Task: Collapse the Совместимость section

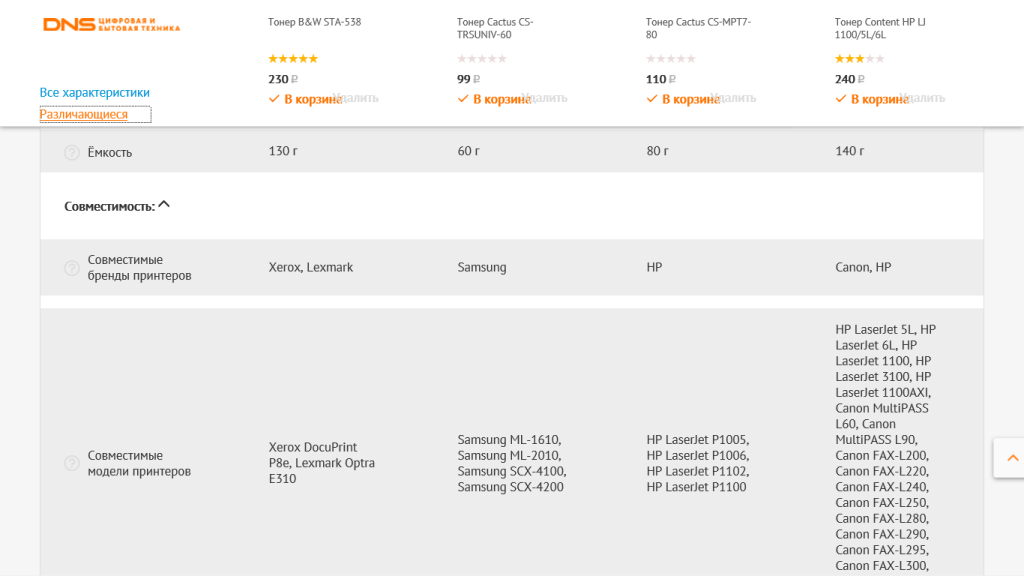Action: pos(164,205)
